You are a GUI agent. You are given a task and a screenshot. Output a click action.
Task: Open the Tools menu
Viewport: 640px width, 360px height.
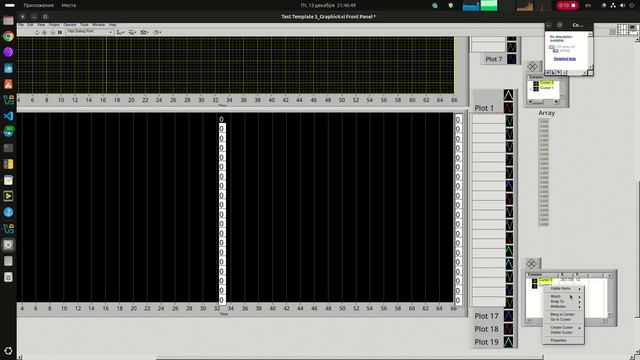(84, 25)
